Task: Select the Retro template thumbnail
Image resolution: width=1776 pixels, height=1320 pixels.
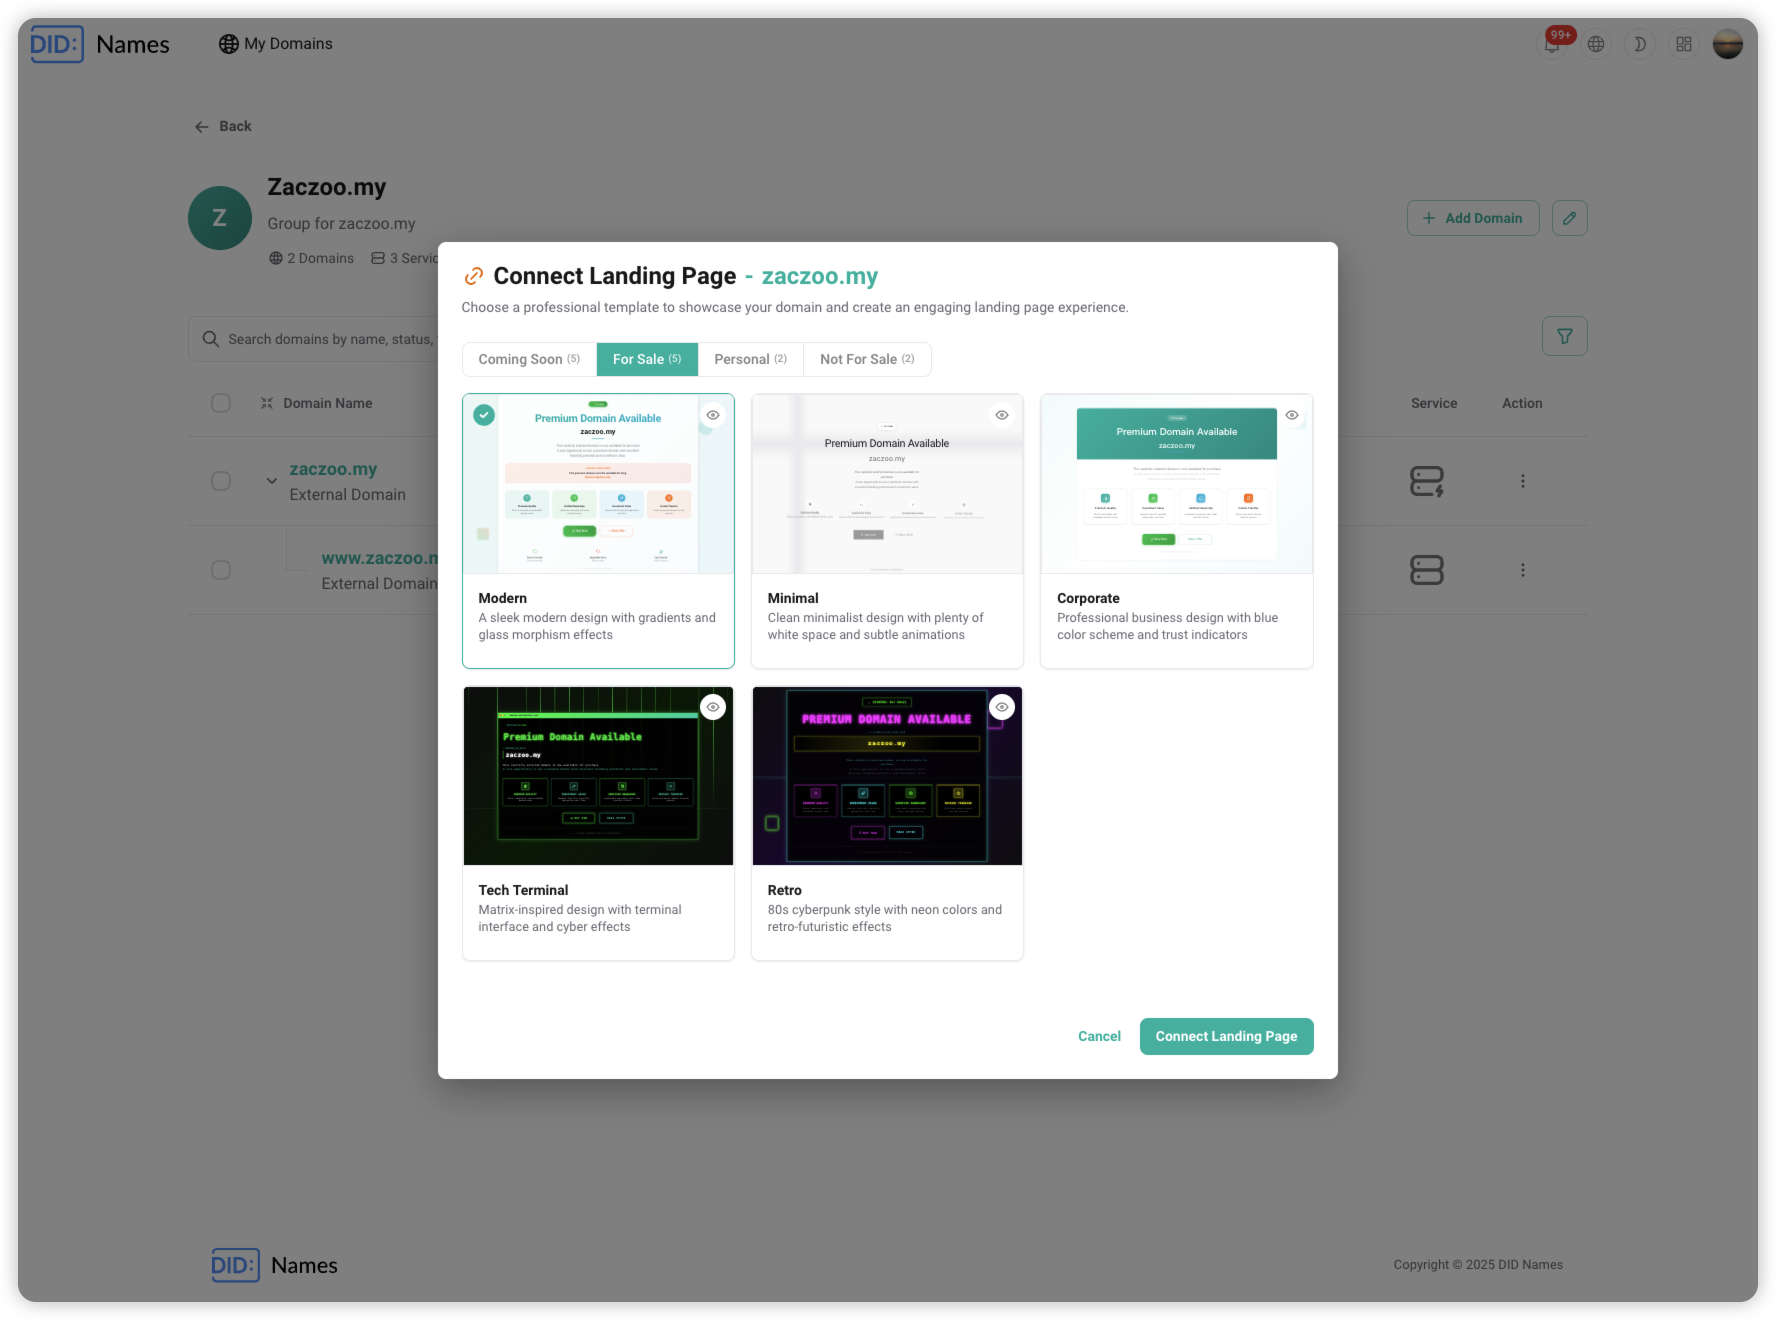Action: click(x=887, y=776)
